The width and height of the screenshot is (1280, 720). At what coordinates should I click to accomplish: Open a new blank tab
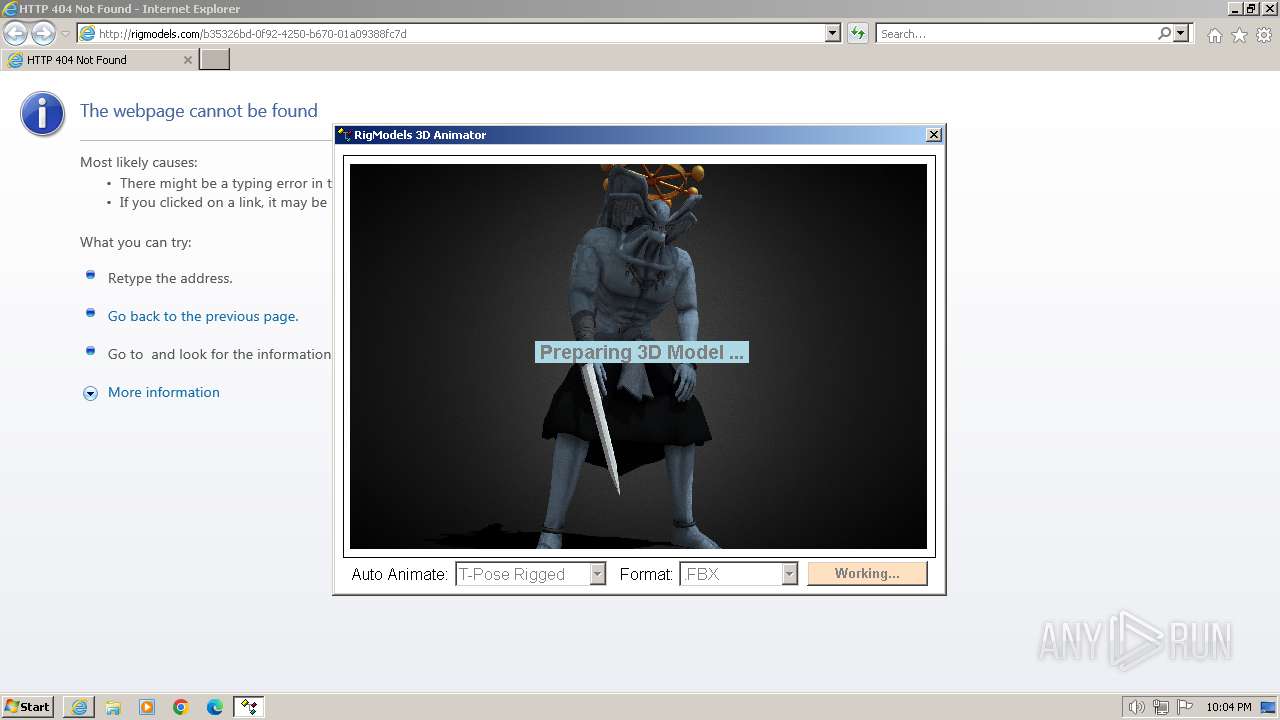215,60
